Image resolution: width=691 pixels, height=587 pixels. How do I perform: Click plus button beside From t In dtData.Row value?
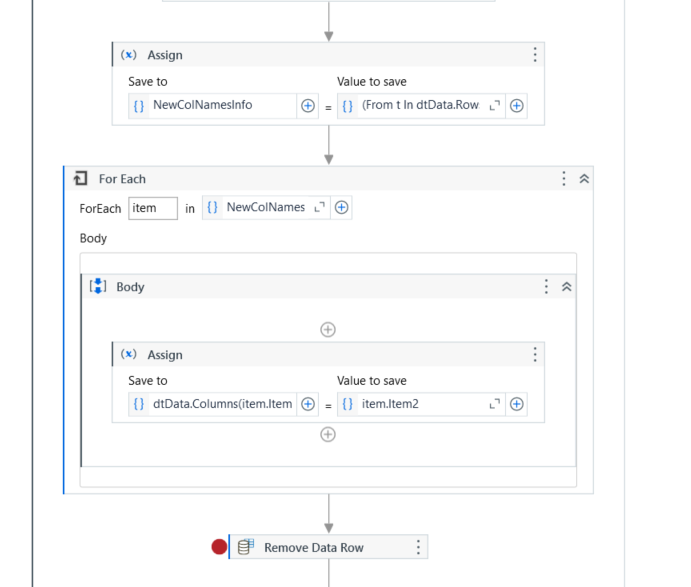(517, 105)
